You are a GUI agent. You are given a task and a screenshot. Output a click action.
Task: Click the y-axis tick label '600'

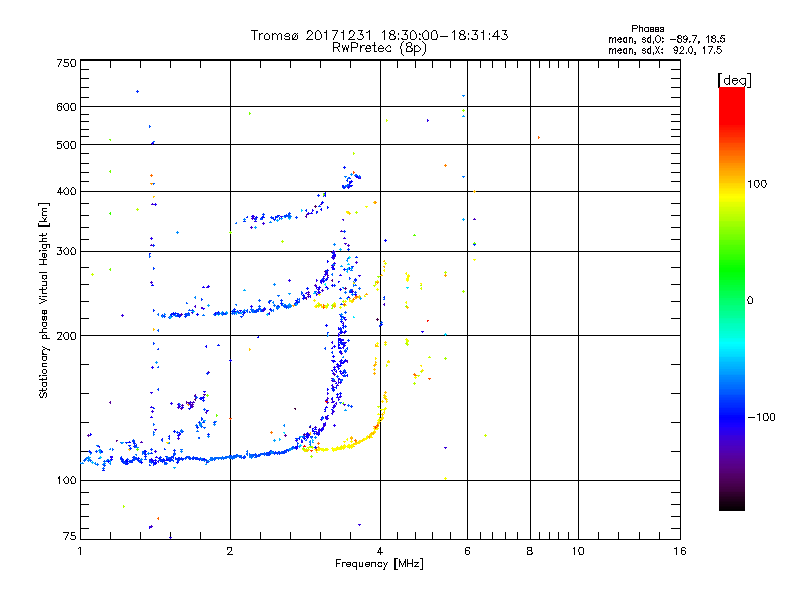point(66,107)
